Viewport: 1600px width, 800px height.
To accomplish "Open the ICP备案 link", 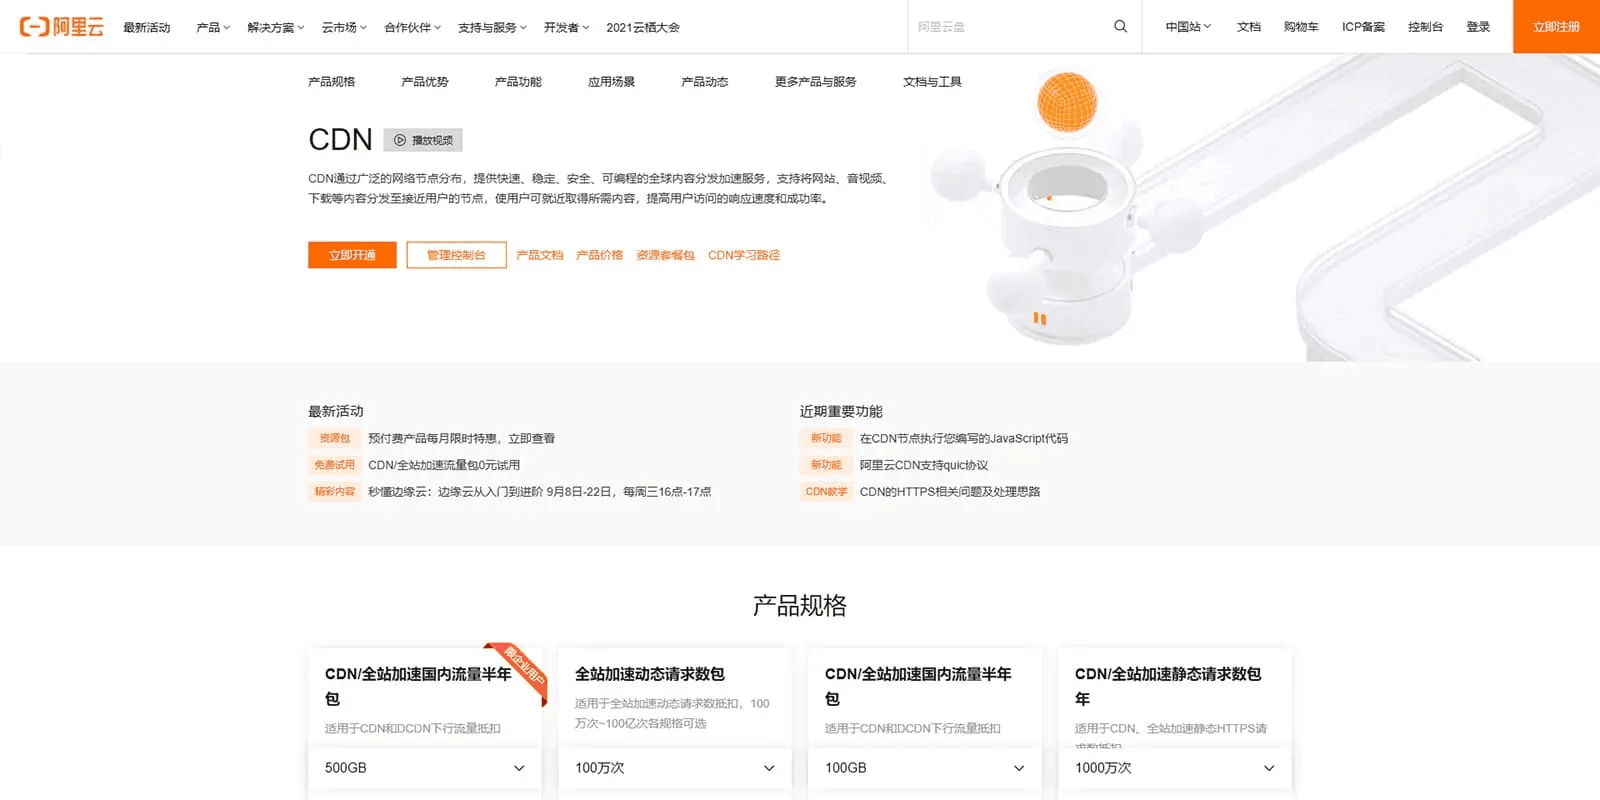I will 1363,27.
